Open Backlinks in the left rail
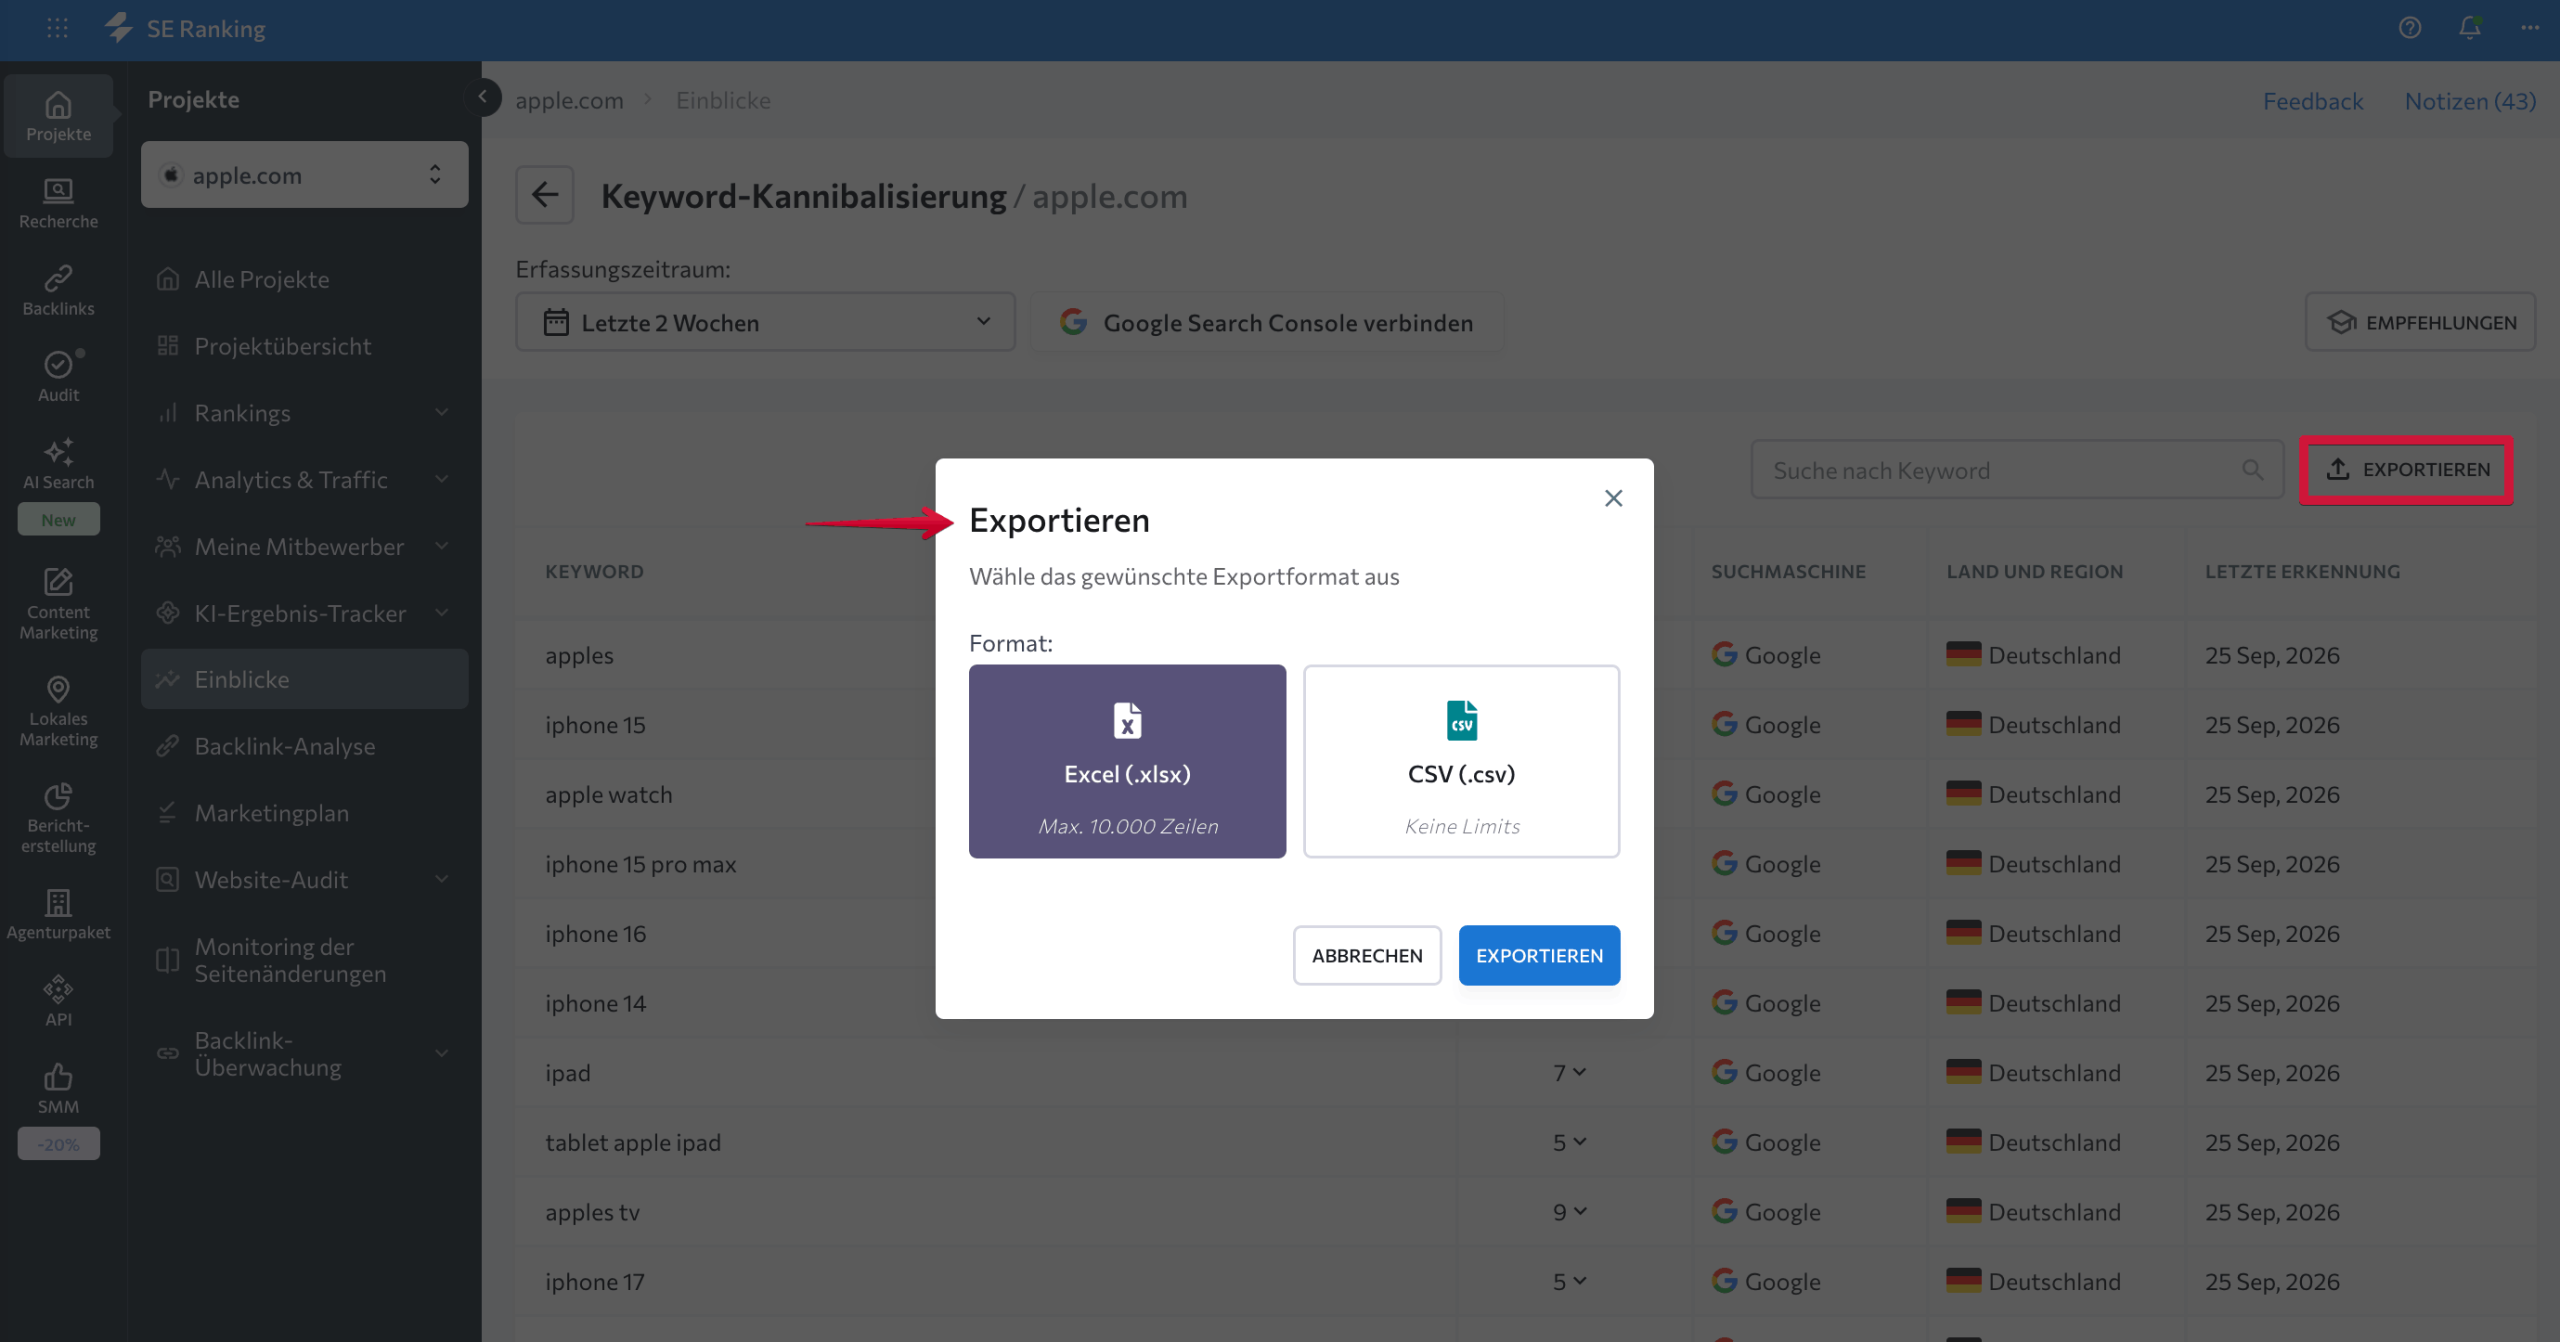Image resolution: width=2560 pixels, height=1342 pixels. pos(58,291)
